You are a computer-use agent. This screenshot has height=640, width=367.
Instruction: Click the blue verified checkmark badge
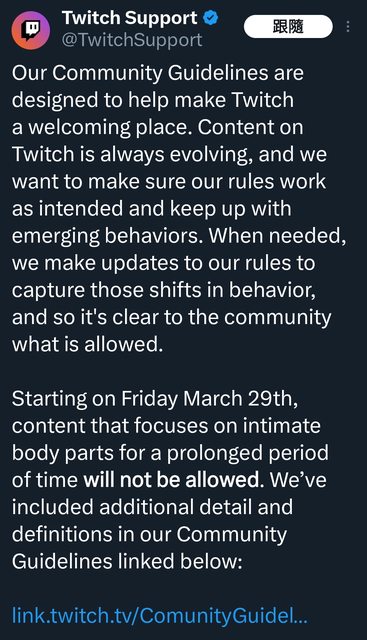[x=211, y=18]
